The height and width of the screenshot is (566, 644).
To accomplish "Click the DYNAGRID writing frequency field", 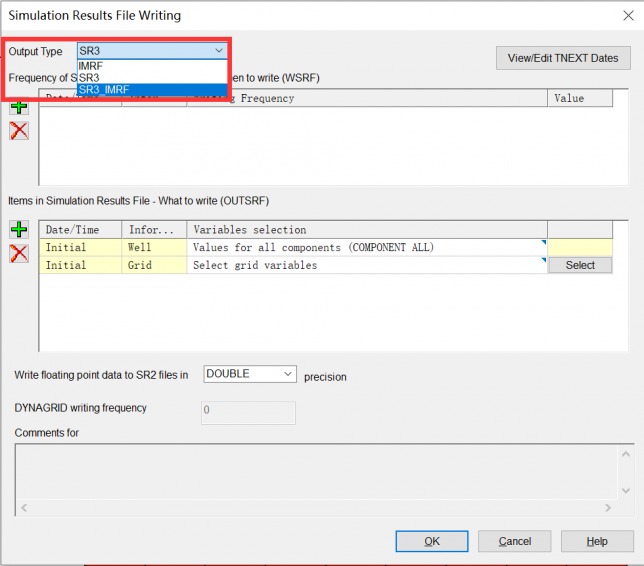I will pos(249,410).
